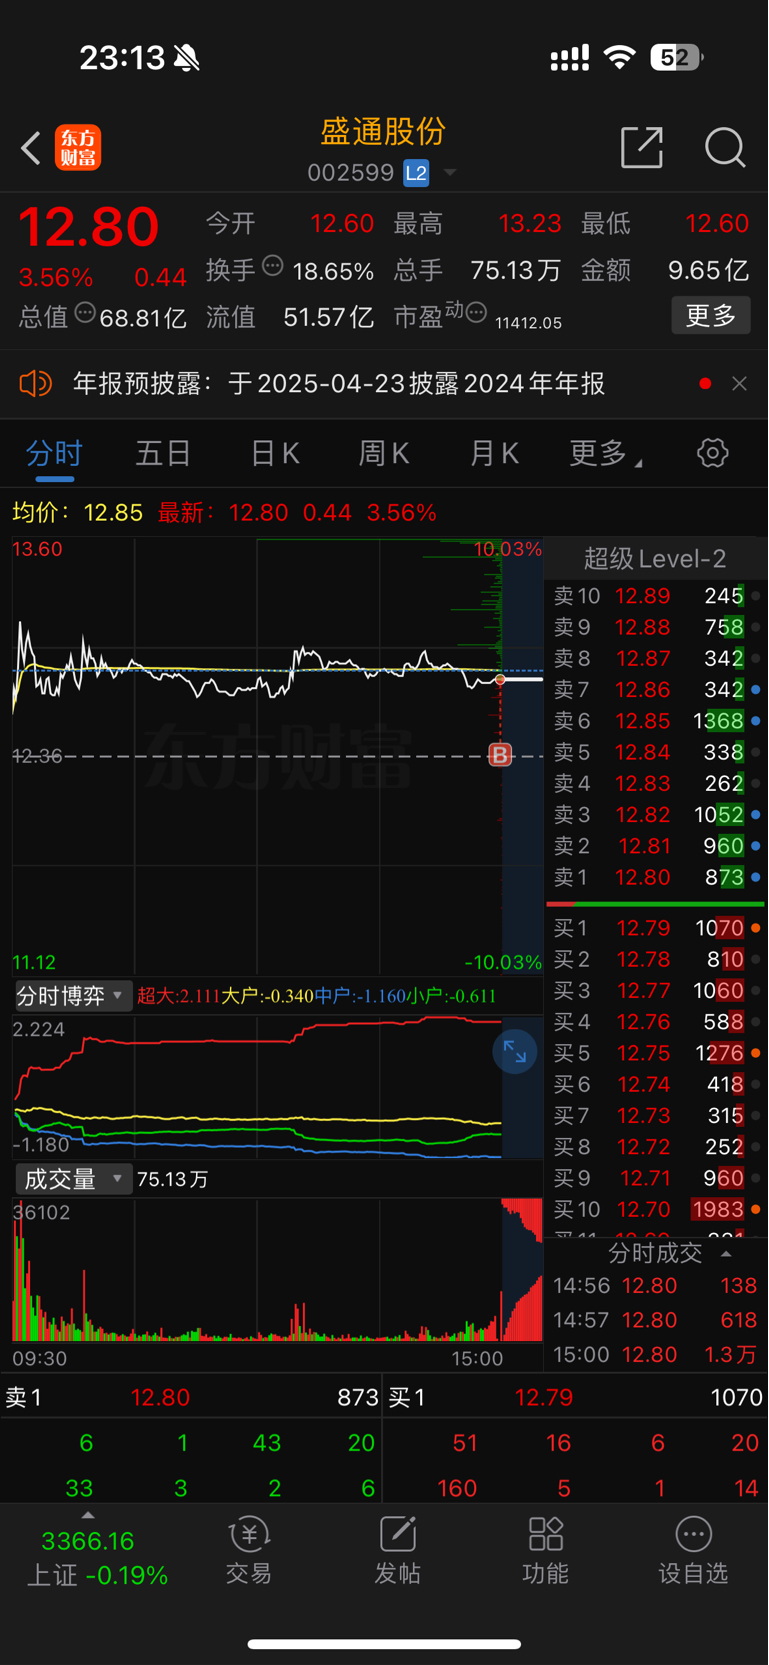The image size is (769, 1665).
Task: Open 功能 functions icon
Action: 545,1551
